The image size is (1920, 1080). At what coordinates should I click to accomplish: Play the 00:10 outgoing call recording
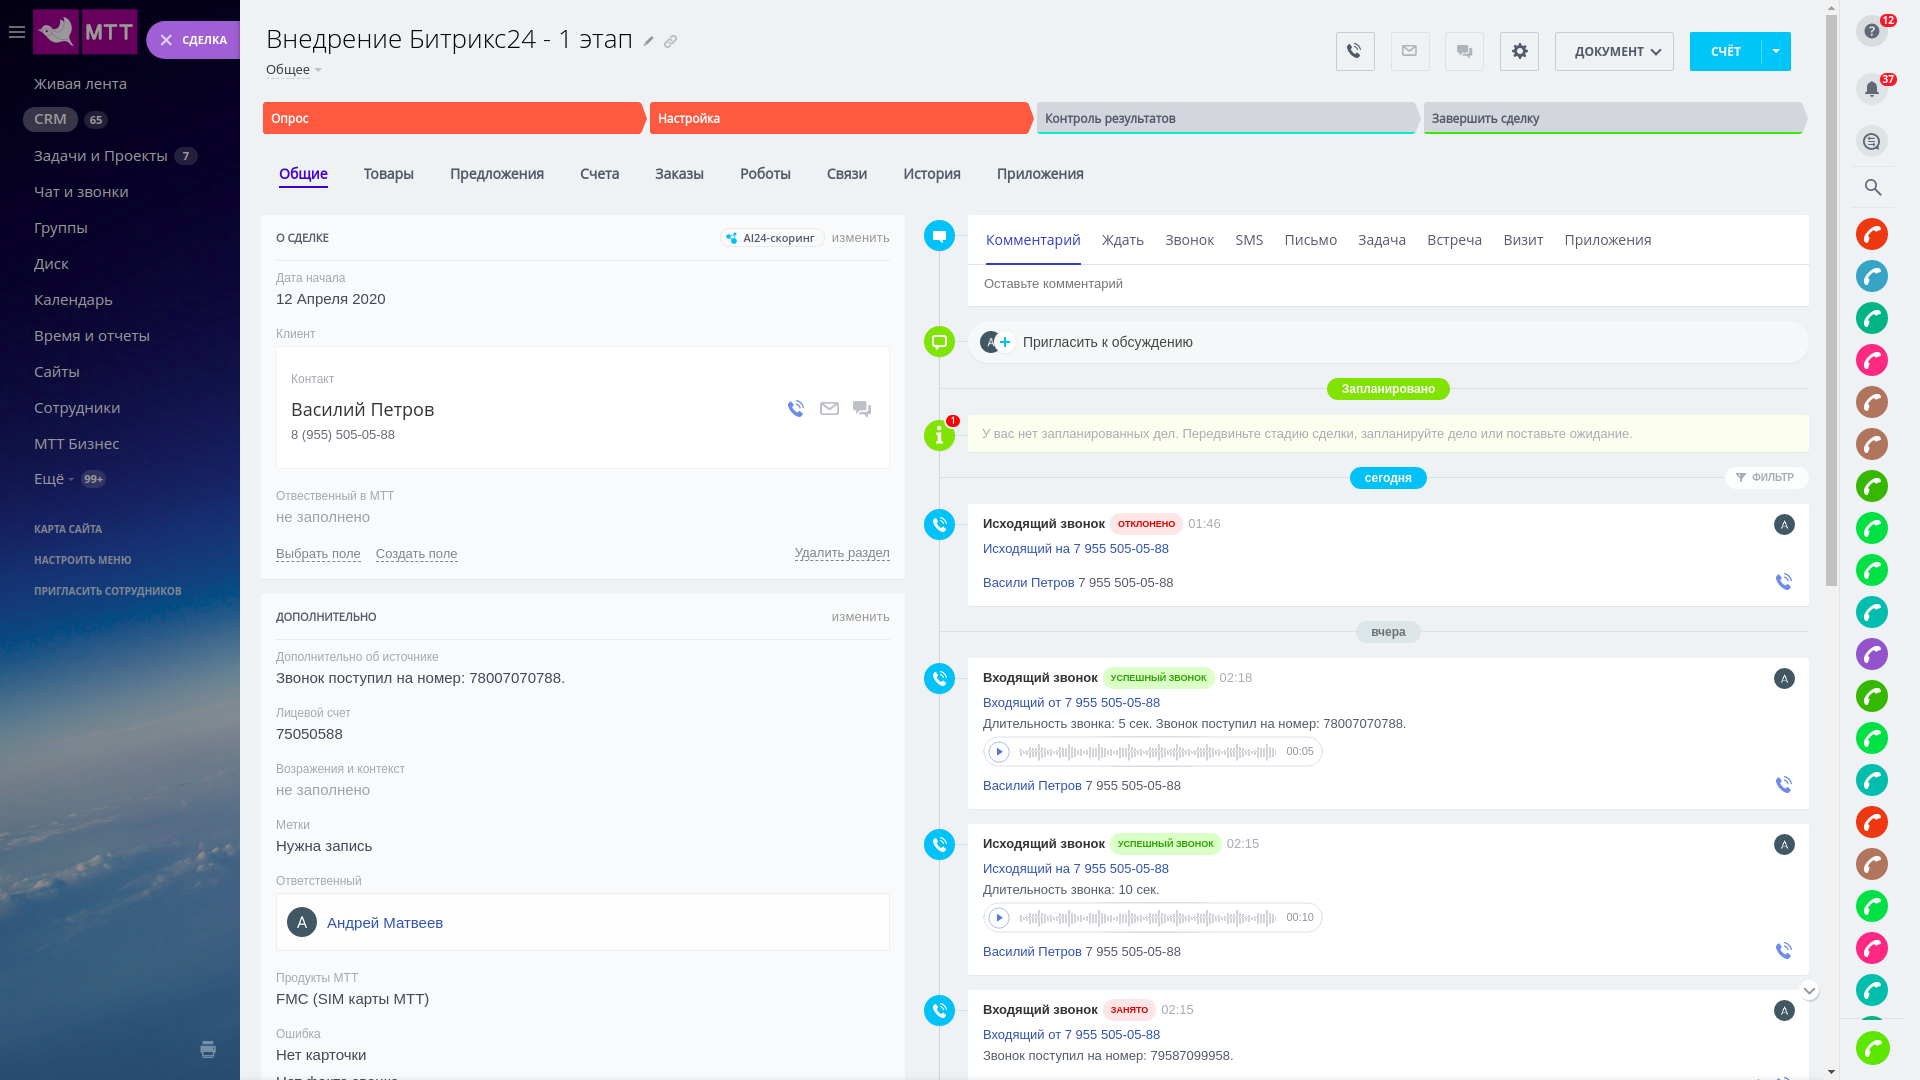pyautogui.click(x=999, y=918)
